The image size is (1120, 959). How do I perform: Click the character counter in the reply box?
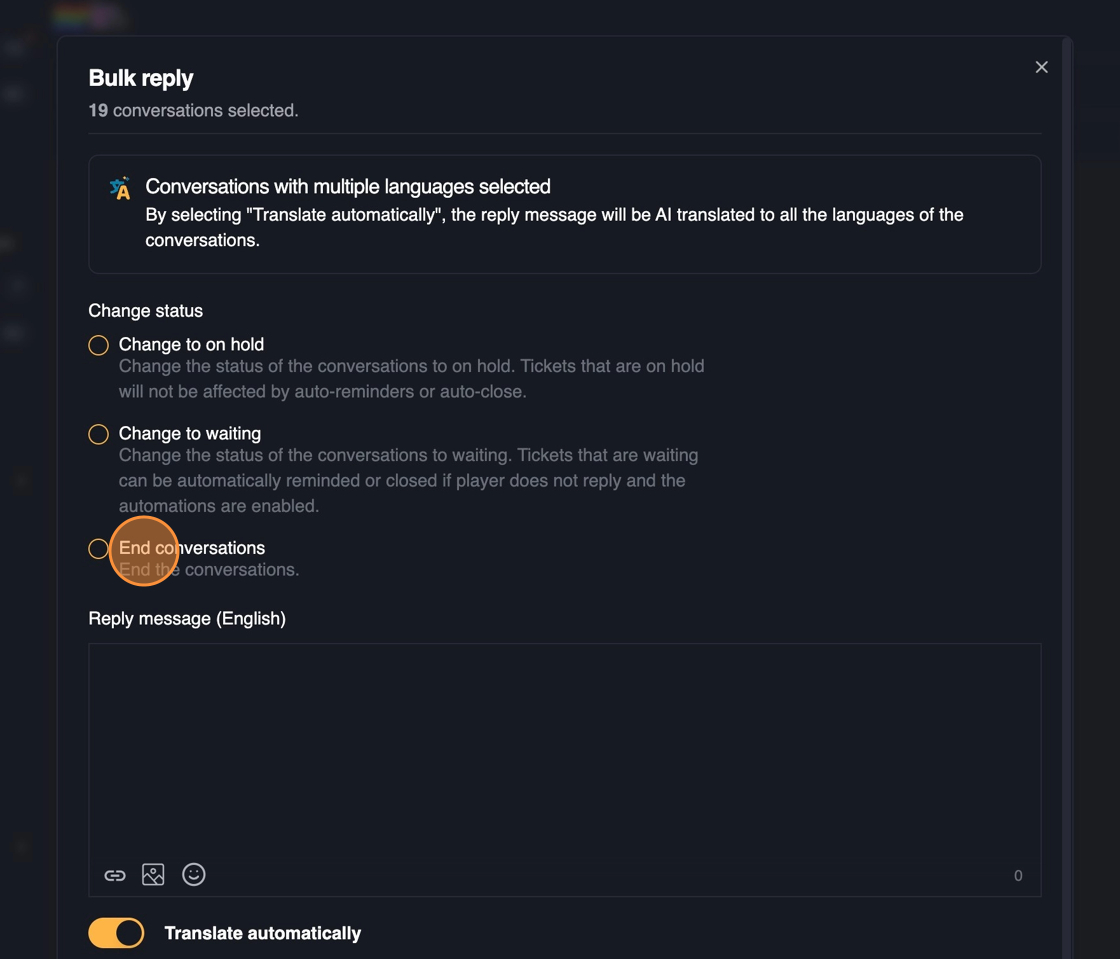click(1018, 876)
